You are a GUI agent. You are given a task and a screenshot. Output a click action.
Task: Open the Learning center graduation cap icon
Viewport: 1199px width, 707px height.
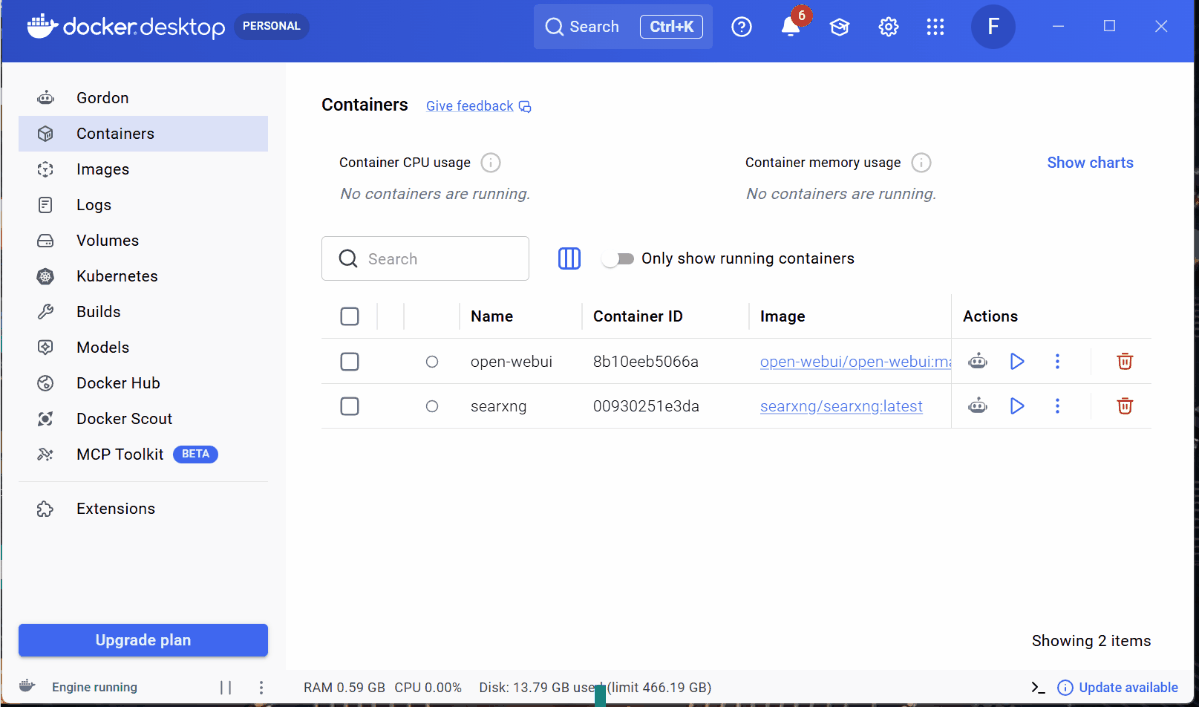pyautogui.click(x=839, y=27)
